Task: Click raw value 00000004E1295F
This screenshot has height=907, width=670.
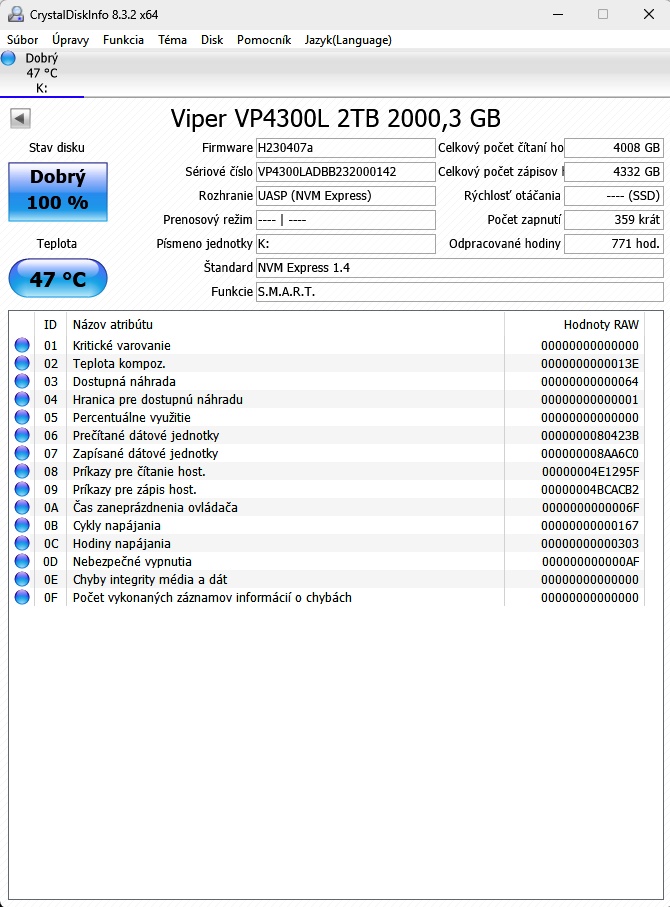Action: [590, 471]
